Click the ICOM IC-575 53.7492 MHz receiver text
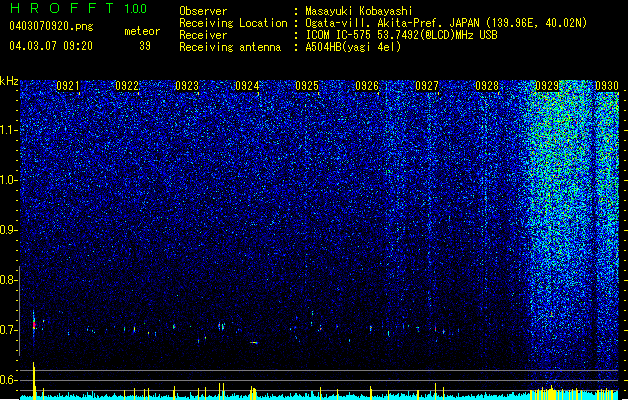This screenshot has width=629, height=400. click(401, 35)
